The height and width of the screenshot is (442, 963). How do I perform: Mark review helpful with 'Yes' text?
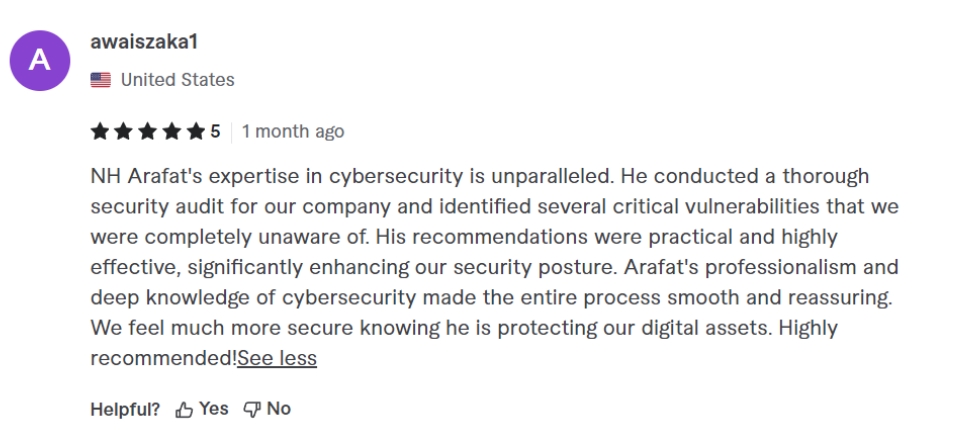213,408
